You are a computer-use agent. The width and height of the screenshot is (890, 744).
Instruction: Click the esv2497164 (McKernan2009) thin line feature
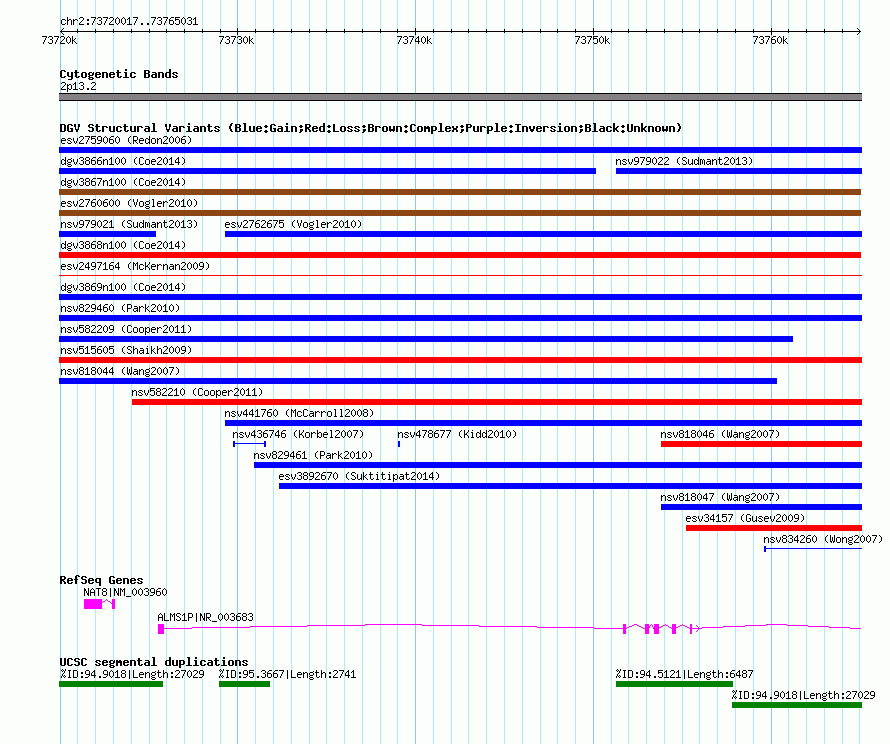click(460, 276)
